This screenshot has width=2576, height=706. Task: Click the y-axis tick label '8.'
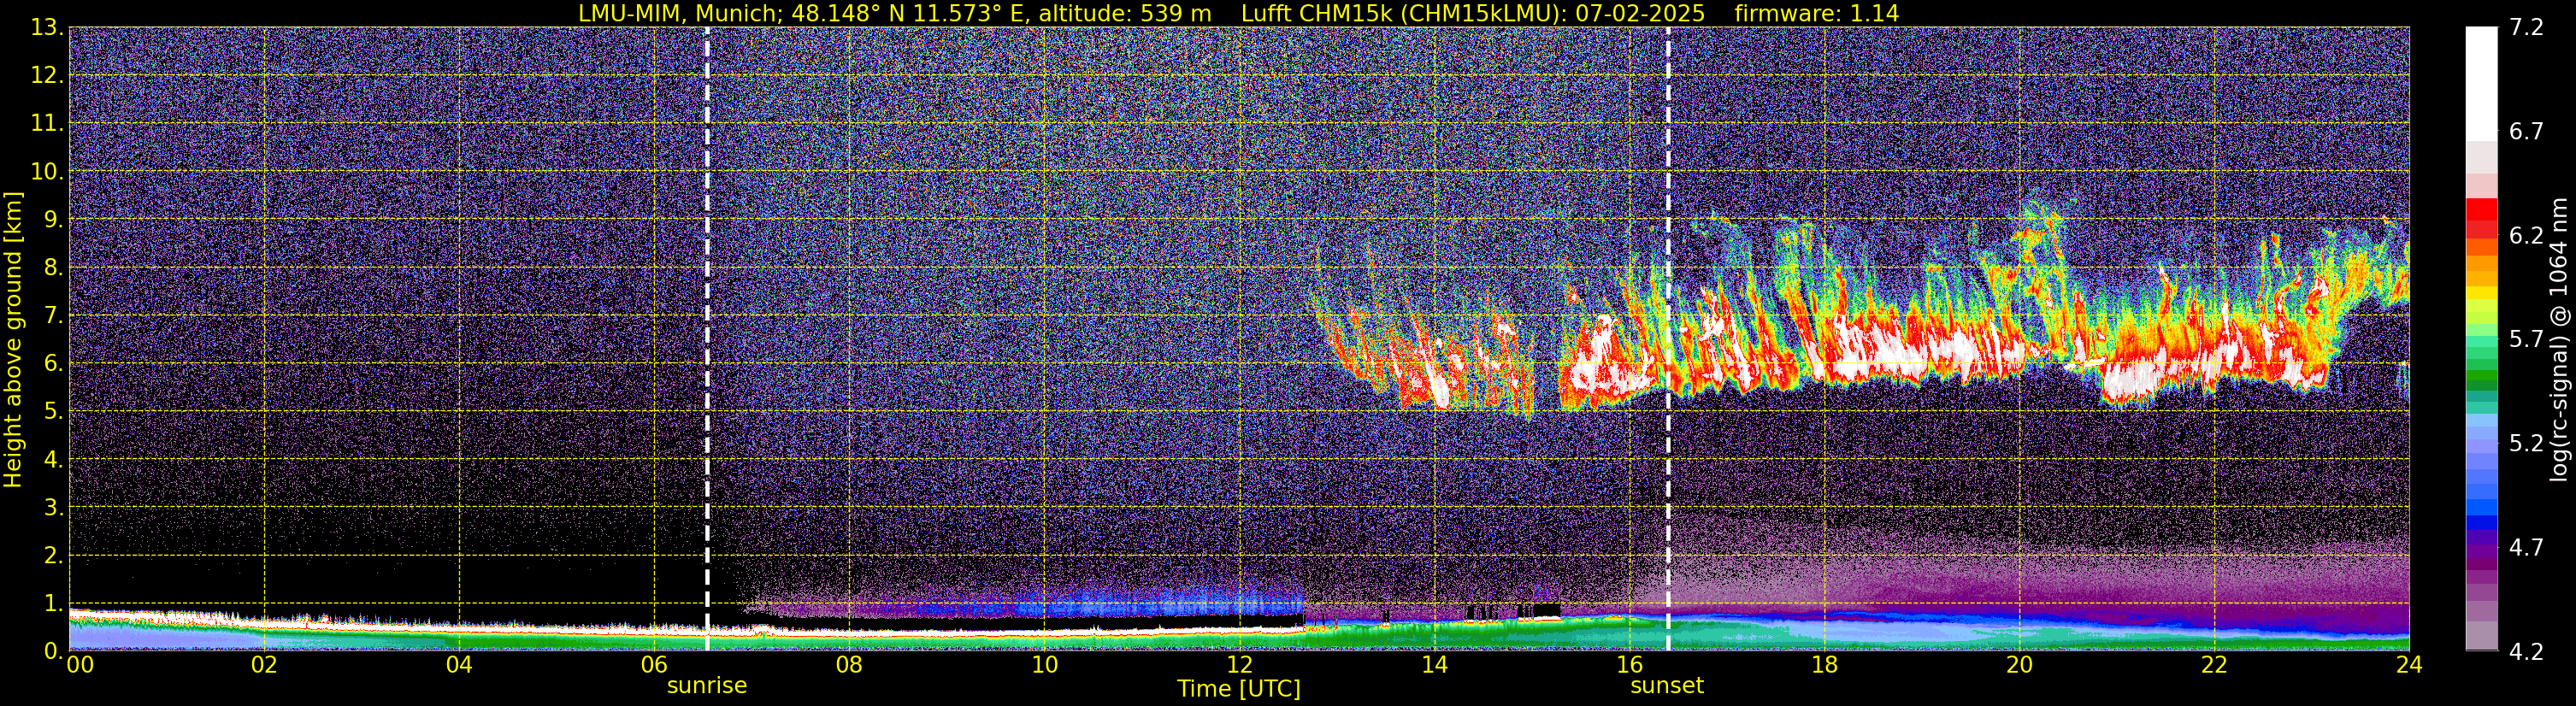pos(53,268)
